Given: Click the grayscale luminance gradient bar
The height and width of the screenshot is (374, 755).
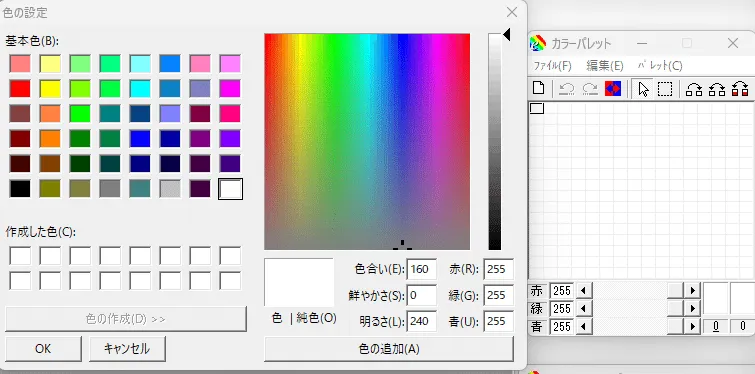Looking at the screenshot, I should click(495, 142).
